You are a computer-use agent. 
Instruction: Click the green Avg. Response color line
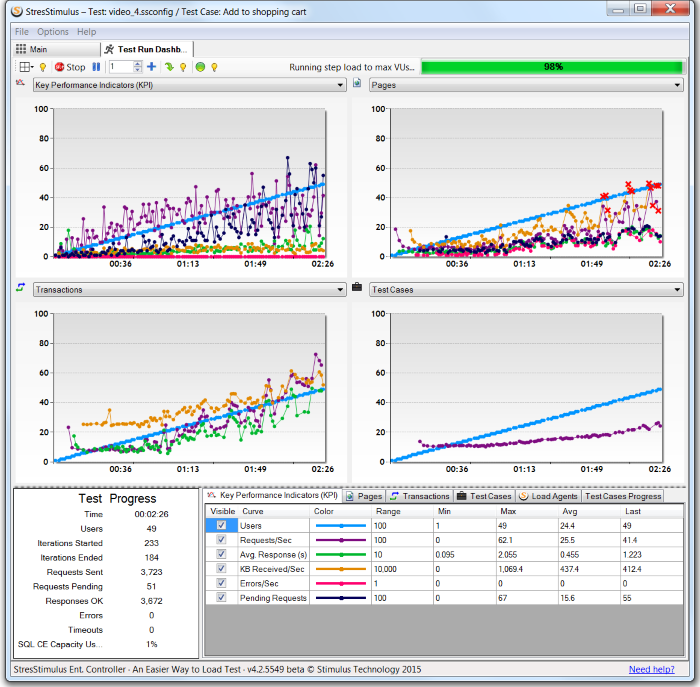[x=341, y=554]
